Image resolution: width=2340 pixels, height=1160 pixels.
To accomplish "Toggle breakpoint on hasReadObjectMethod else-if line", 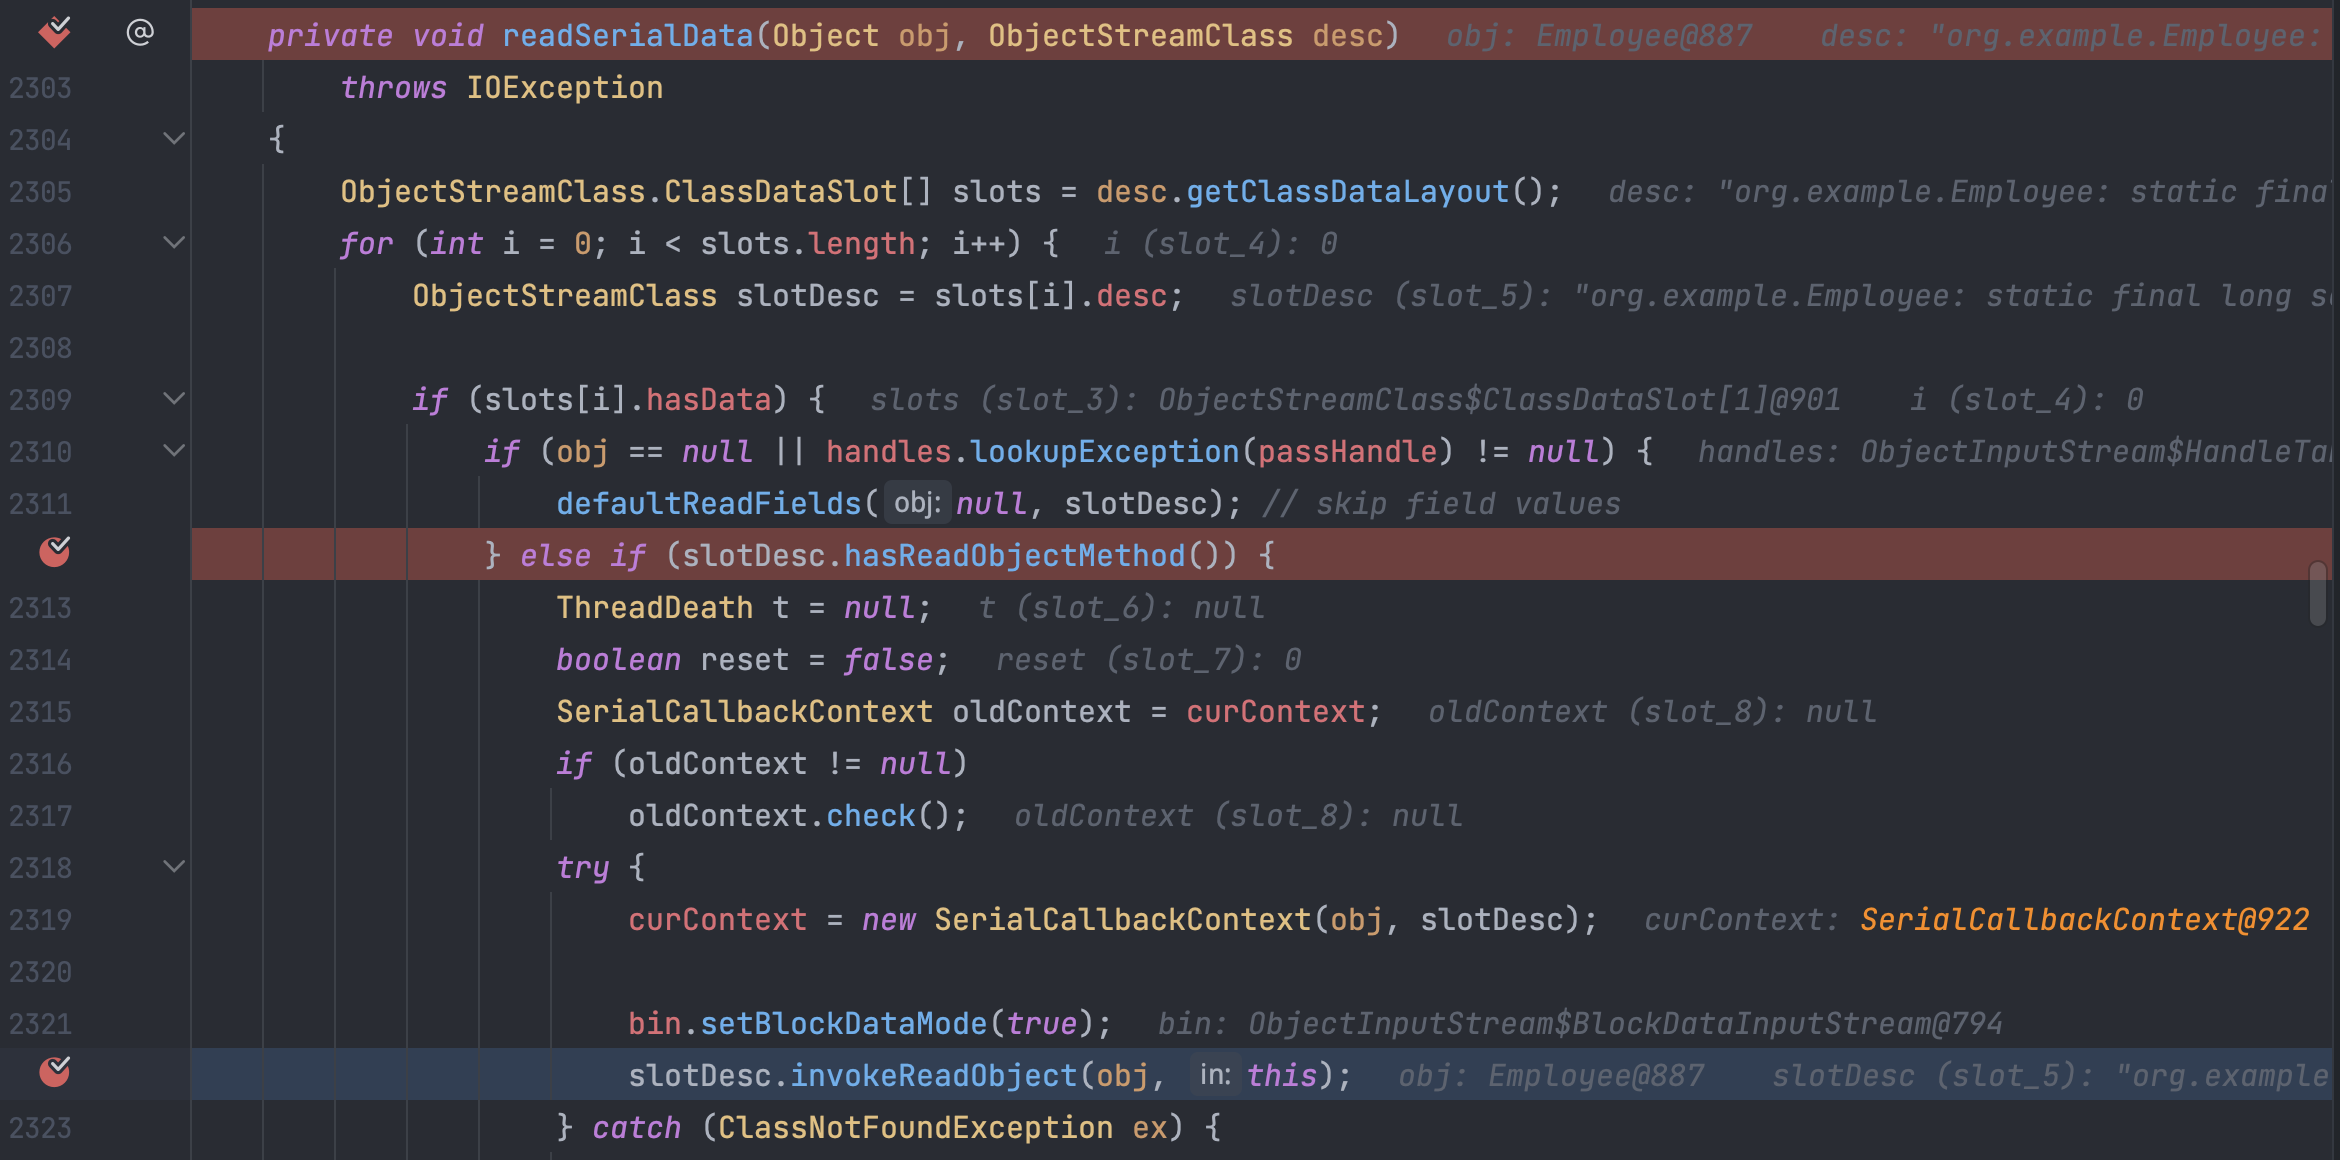I will click(55, 552).
